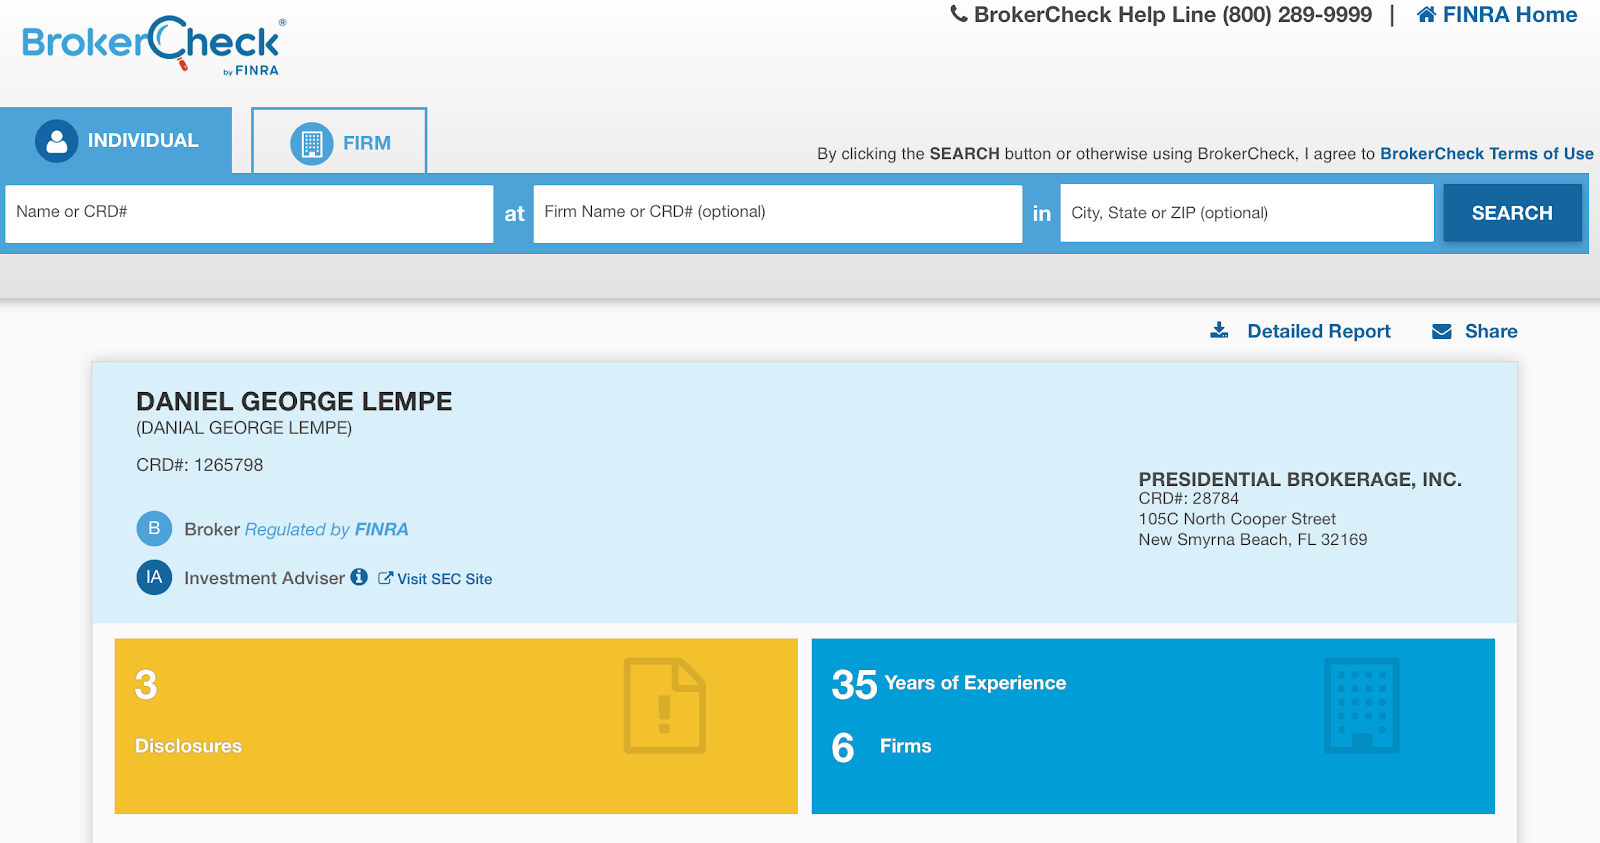
Task: Switch to the INDIVIDUAL search tab
Action: point(116,141)
